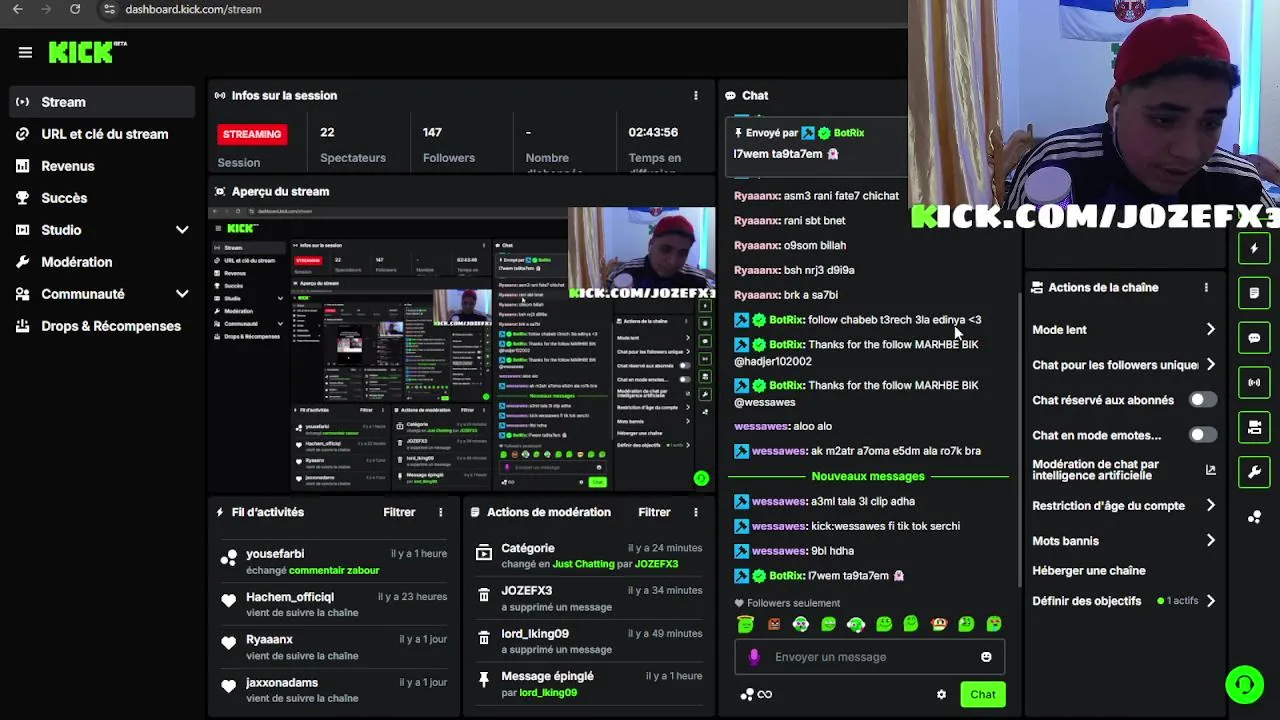Open AI chat moderation external link icon
Image resolution: width=1280 pixels, height=720 pixels.
(1211, 470)
